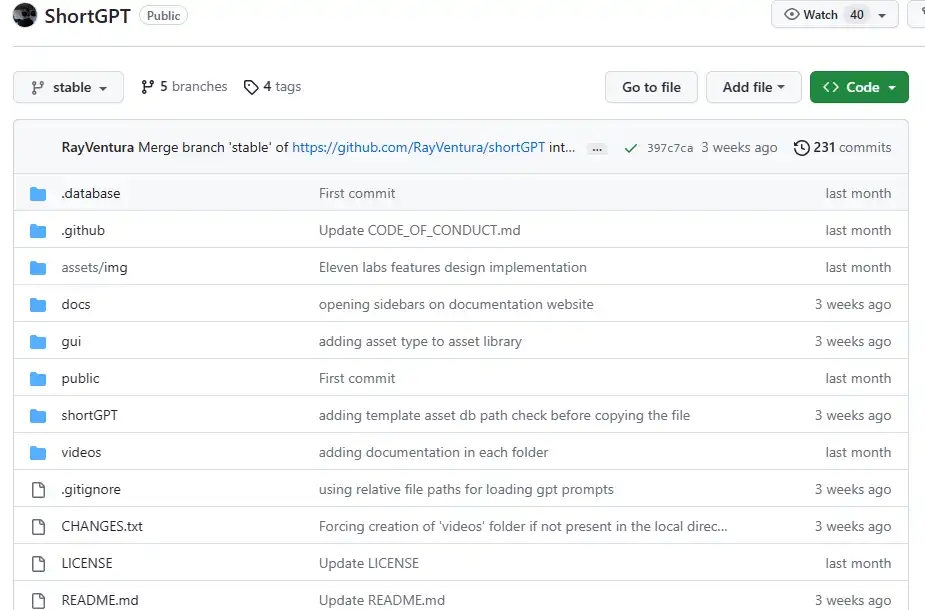The width and height of the screenshot is (925, 610).
Task: View the 5 branches list
Action: (x=184, y=87)
